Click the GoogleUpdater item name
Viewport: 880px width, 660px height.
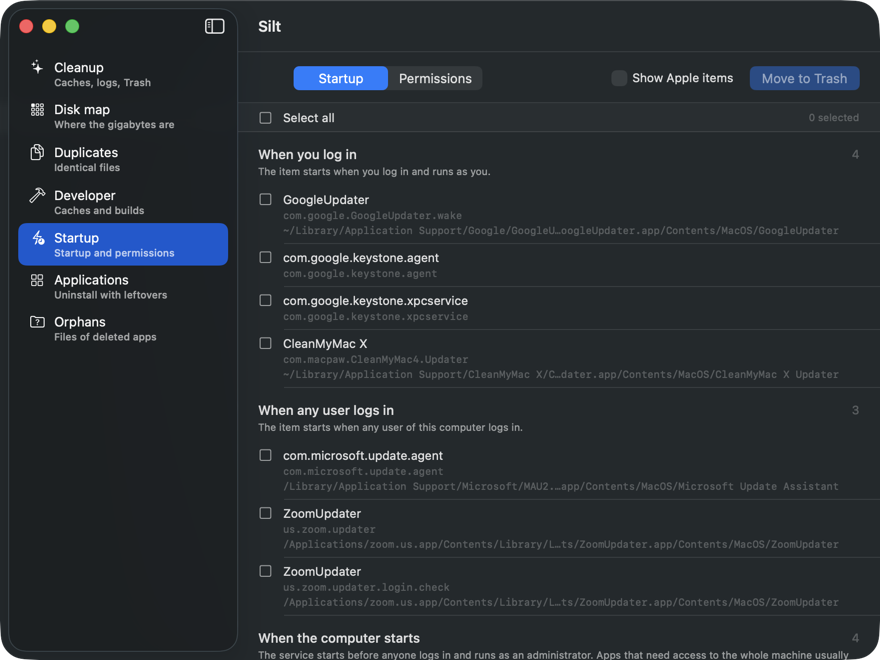coord(326,200)
